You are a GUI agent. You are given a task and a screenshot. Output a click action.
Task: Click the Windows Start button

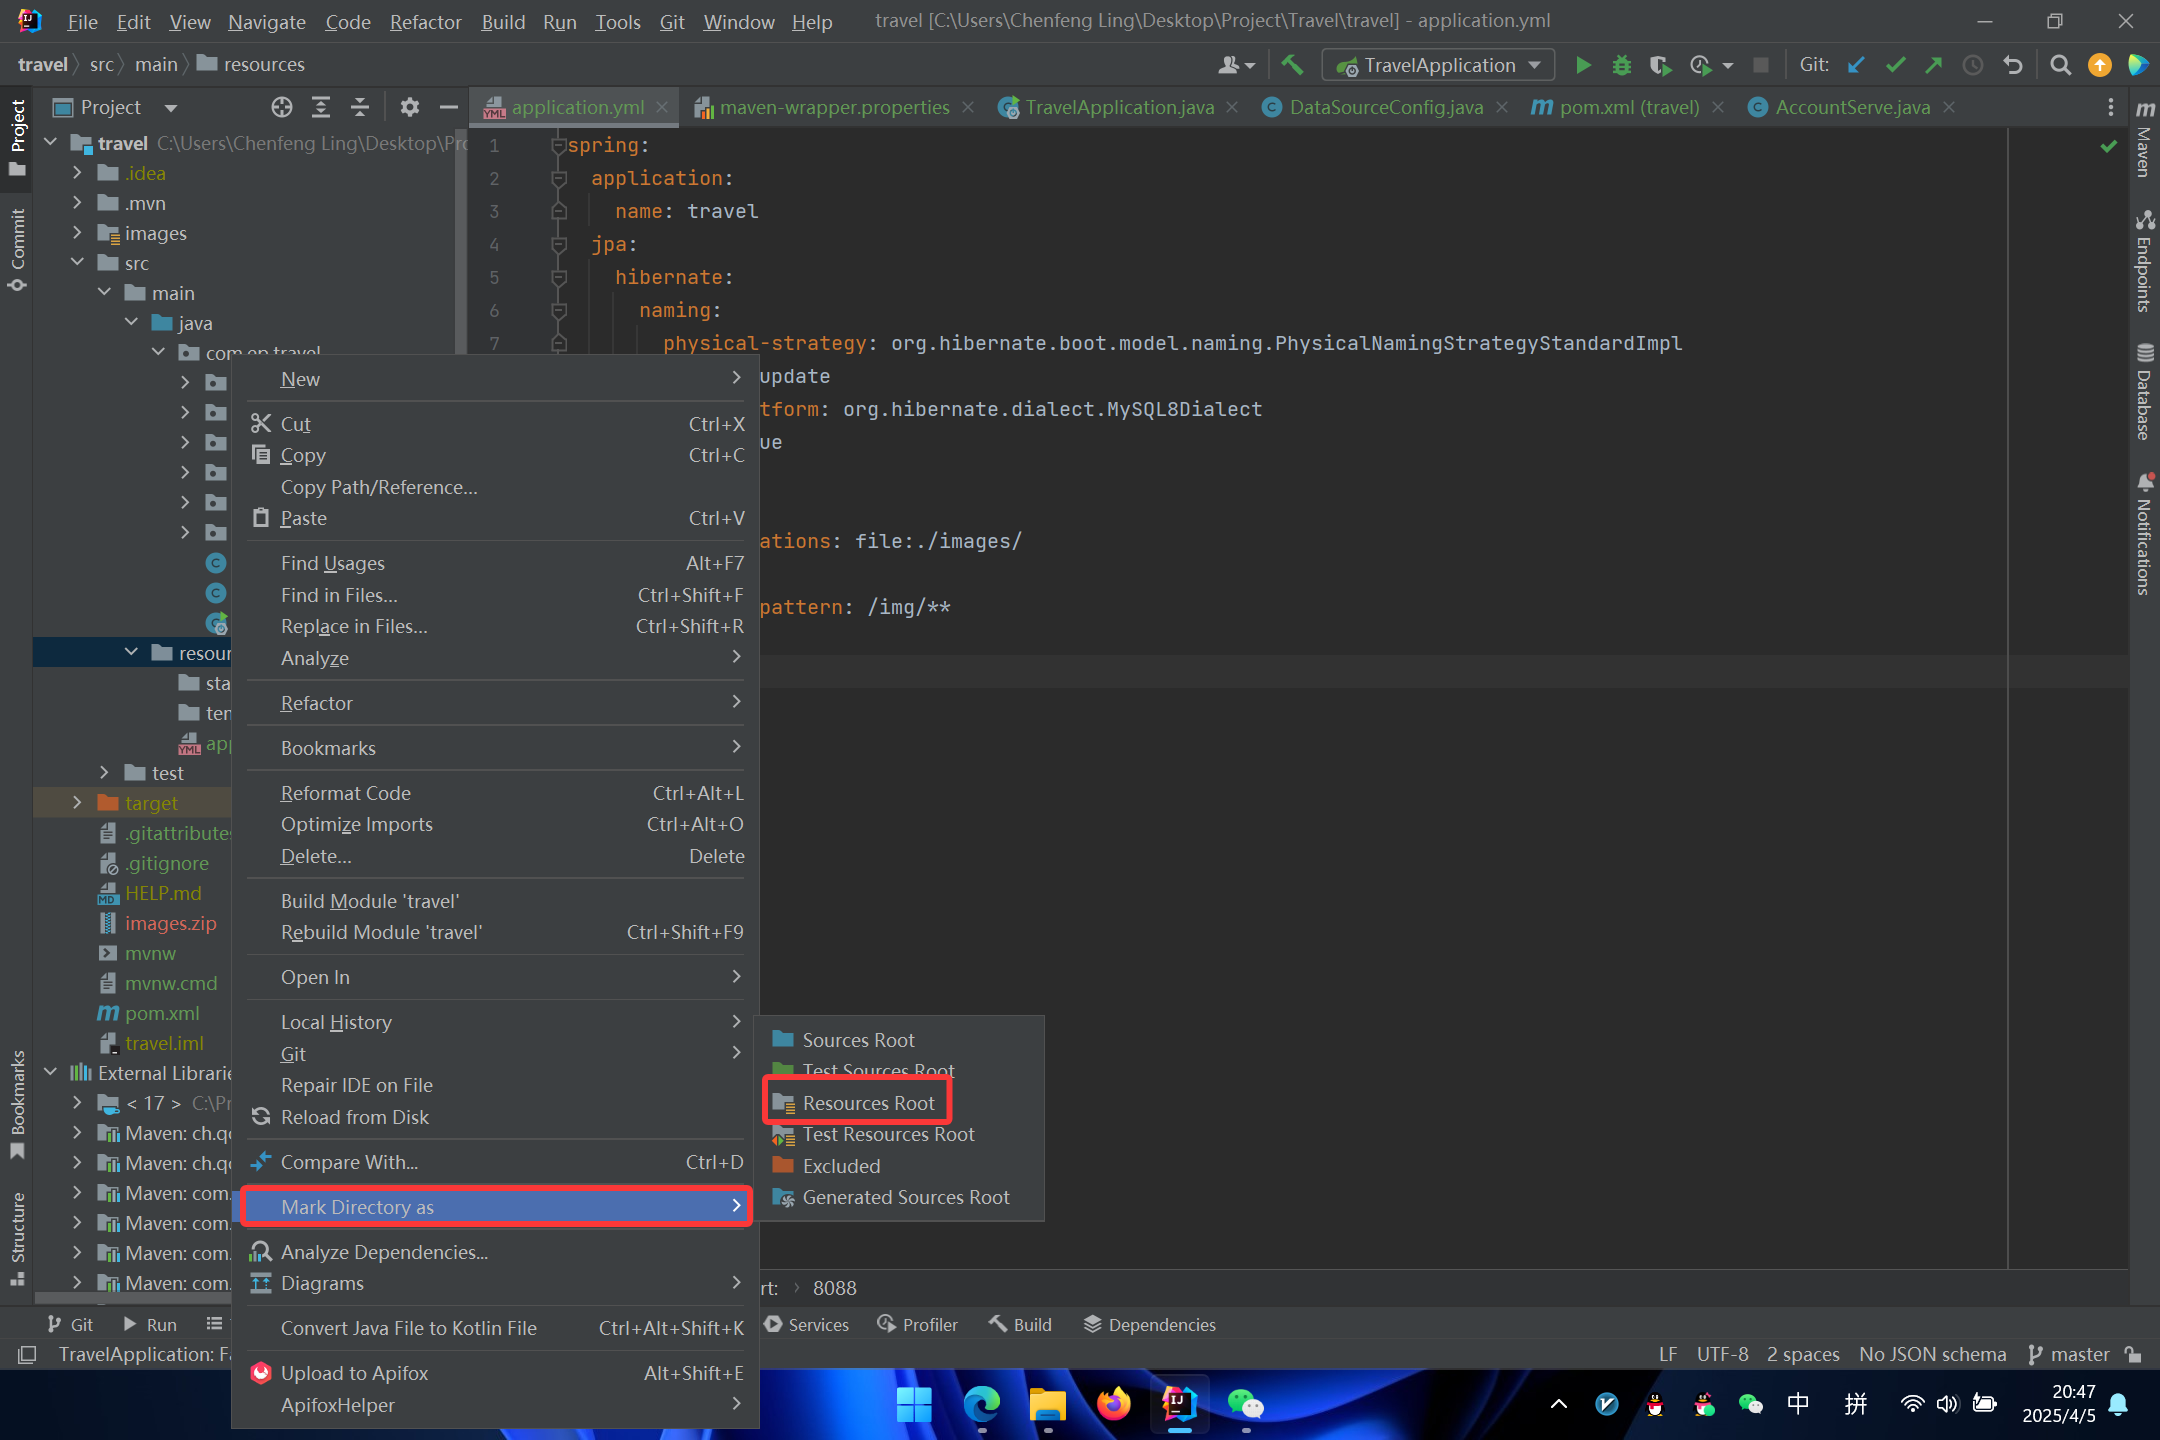pyautogui.click(x=914, y=1404)
